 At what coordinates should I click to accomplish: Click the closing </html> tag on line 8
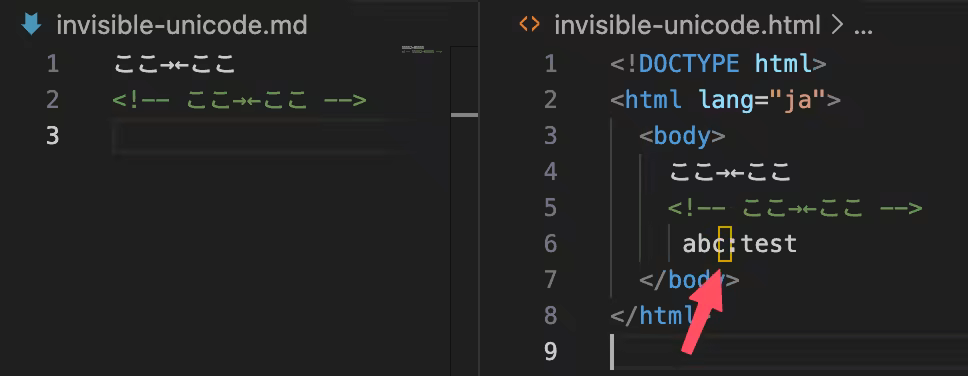tap(661, 315)
